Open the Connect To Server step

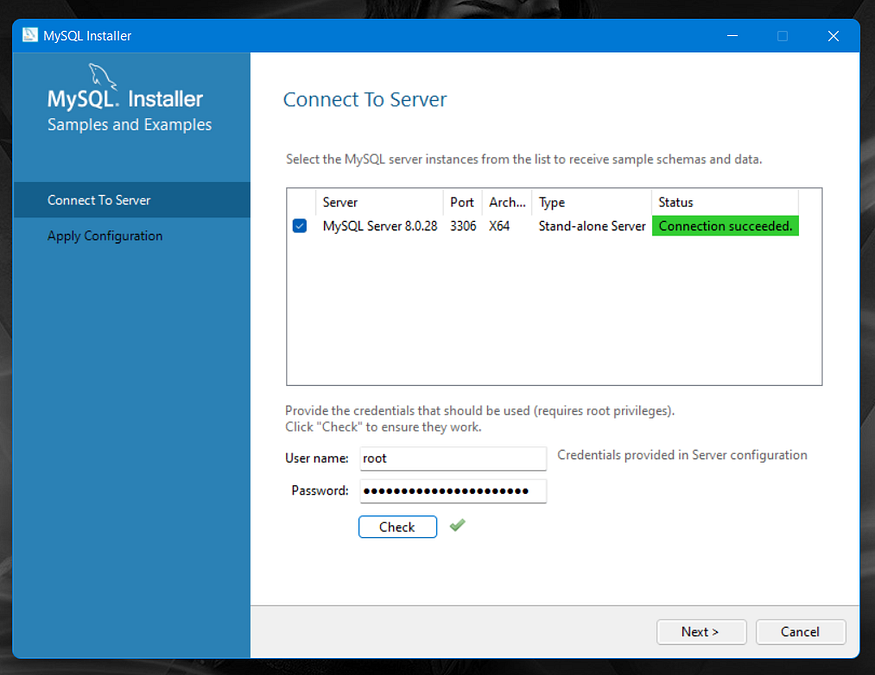pos(132,200)
